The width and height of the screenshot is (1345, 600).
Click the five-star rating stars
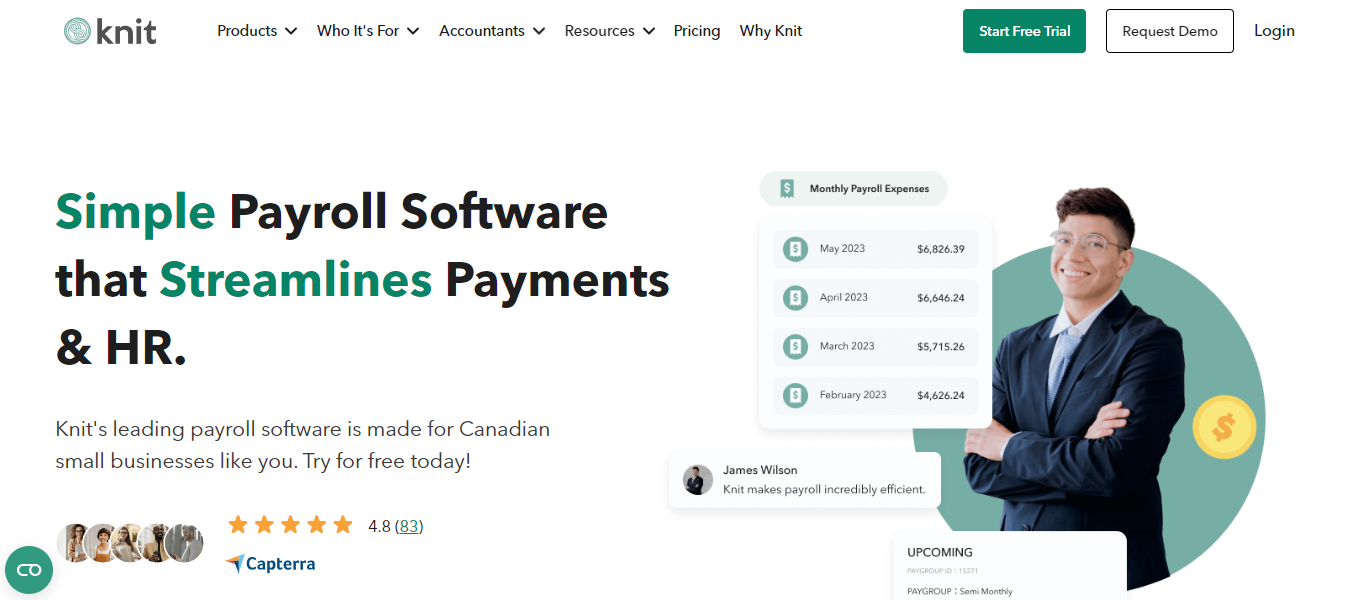[x=290, y=525]
